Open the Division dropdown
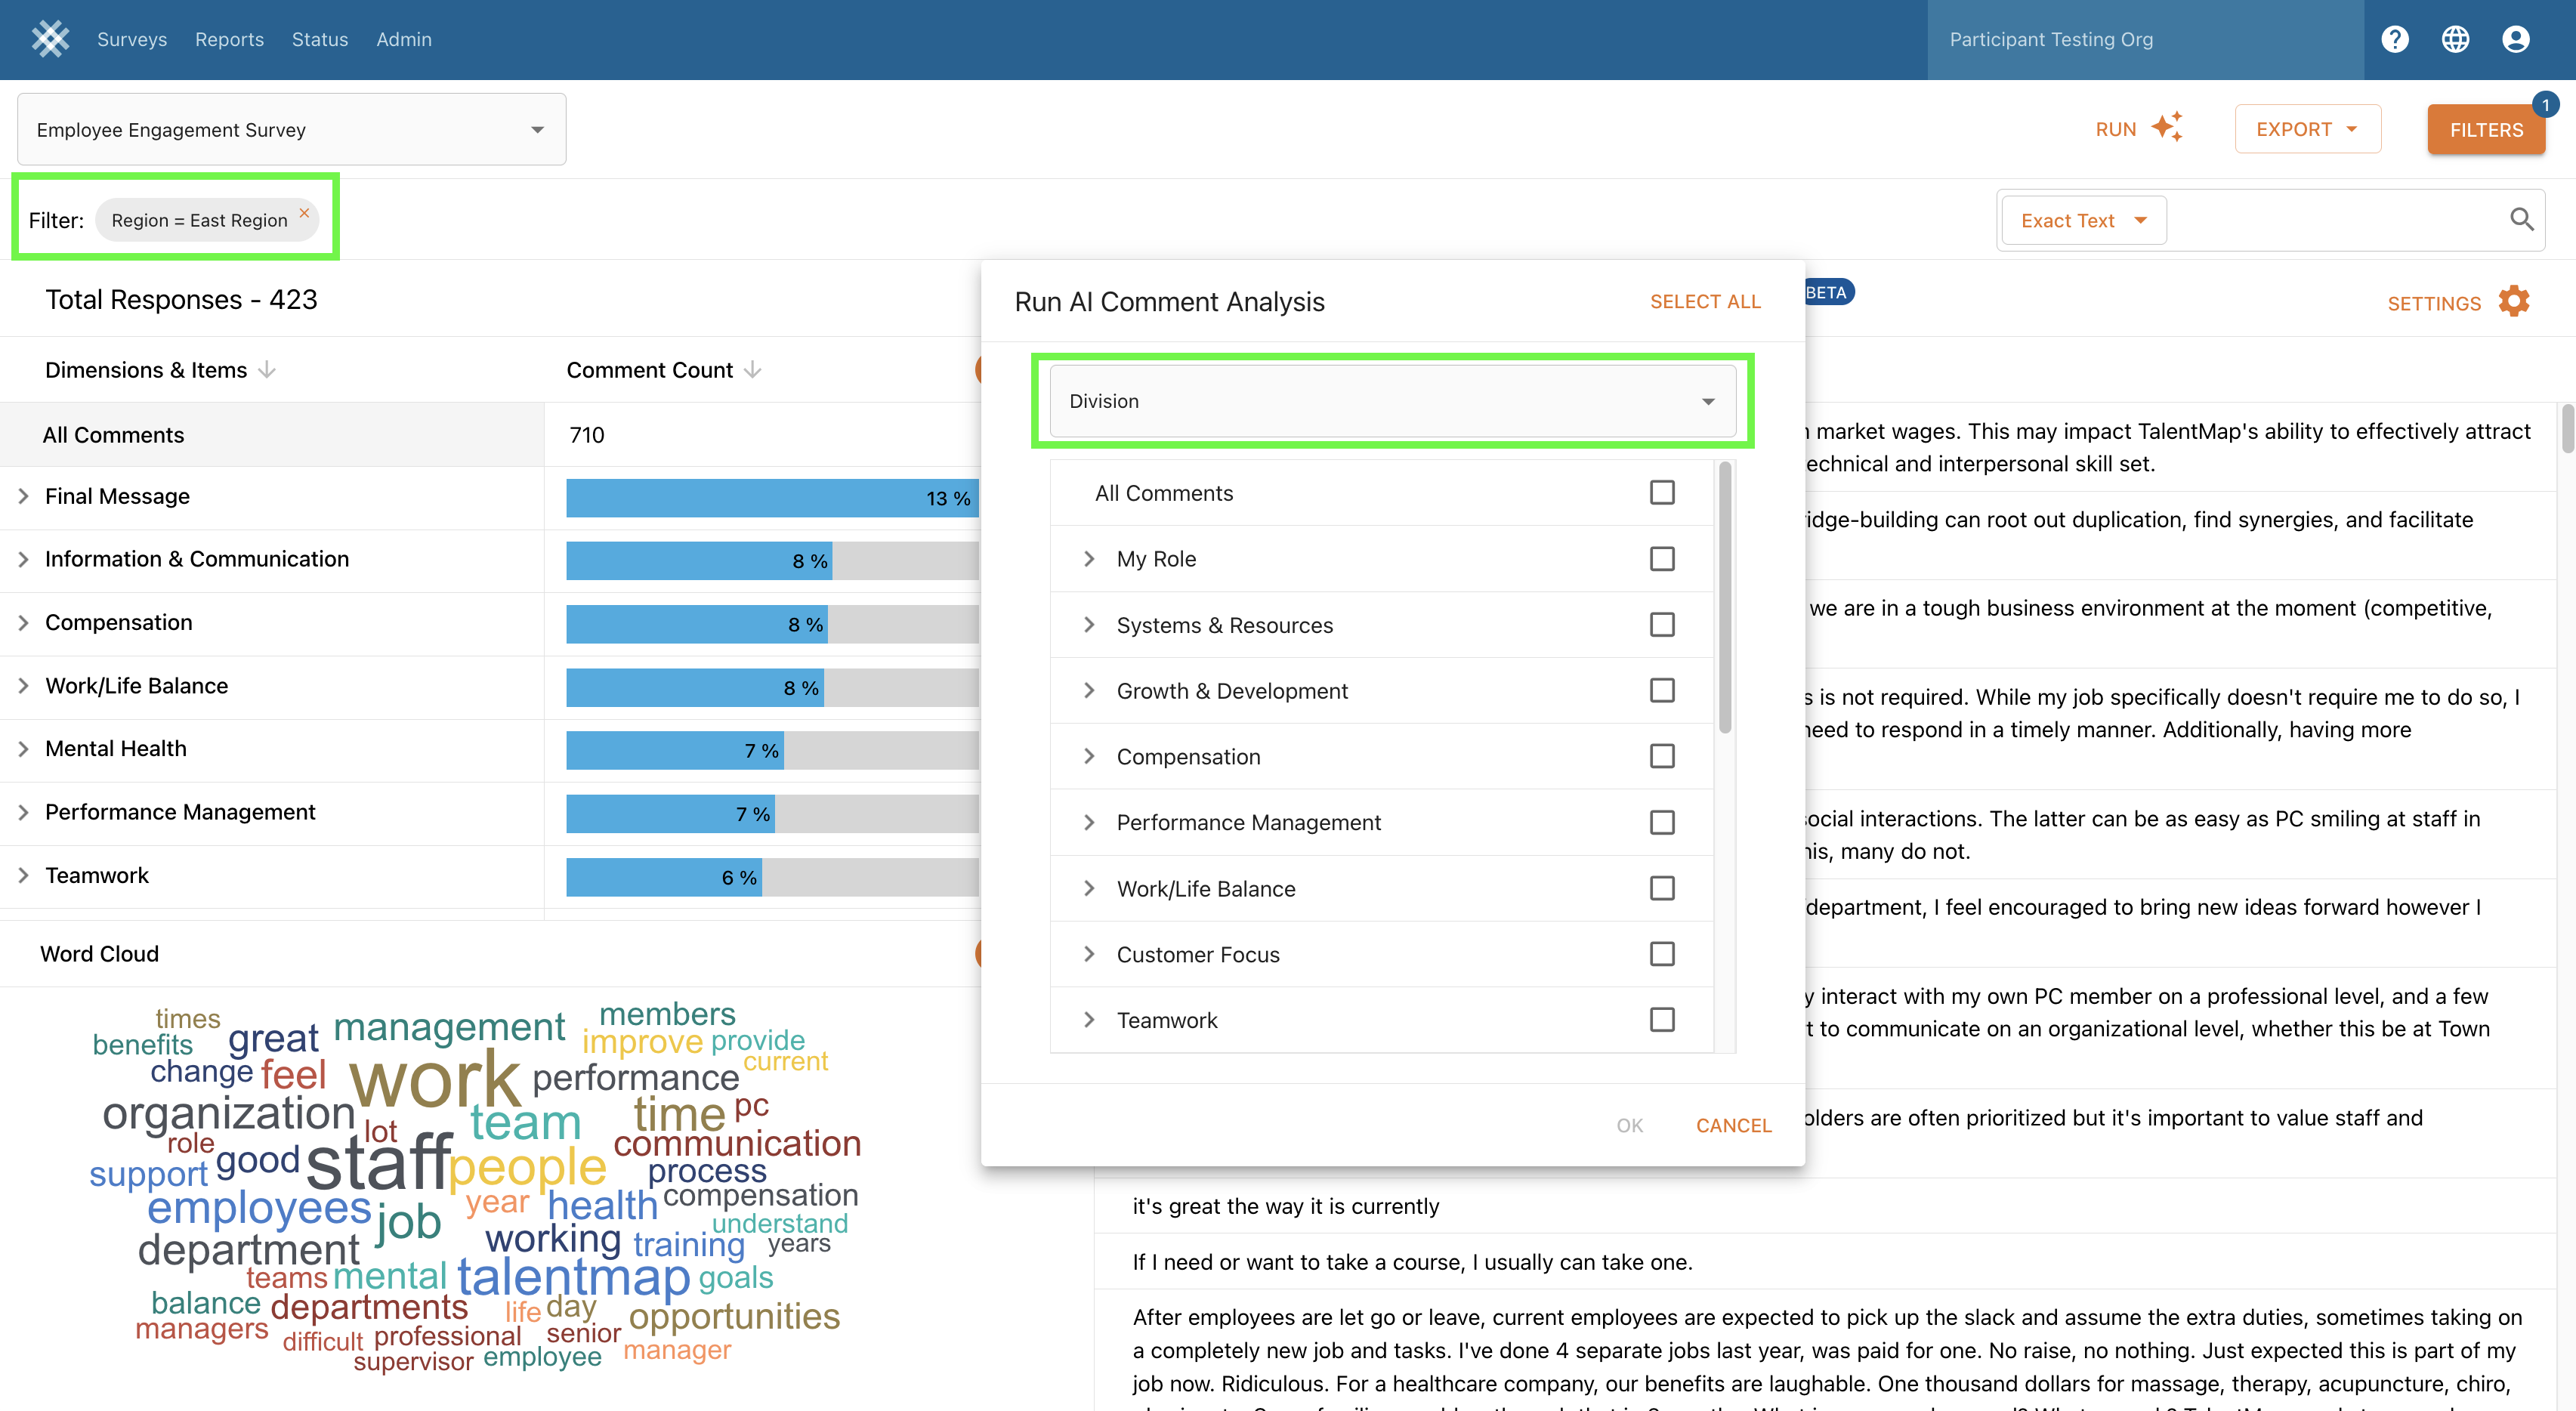 point(1392,401)
